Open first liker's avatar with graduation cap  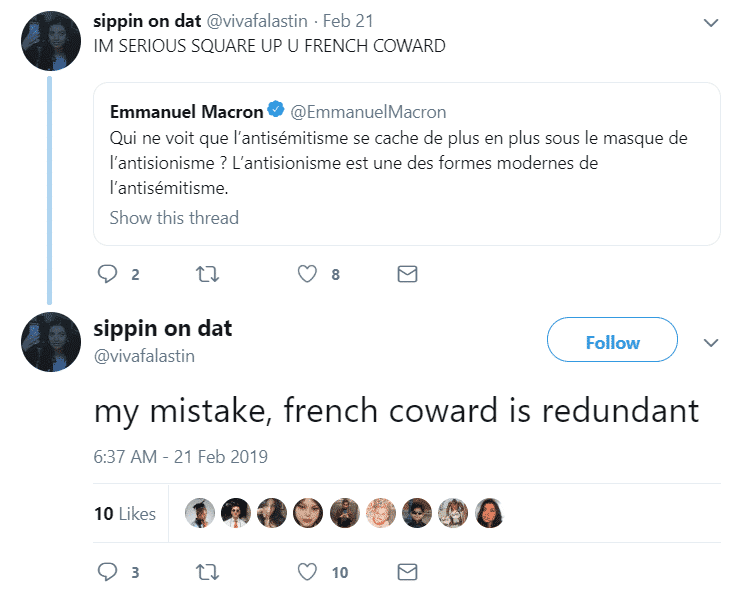click(x=200, y=513)
